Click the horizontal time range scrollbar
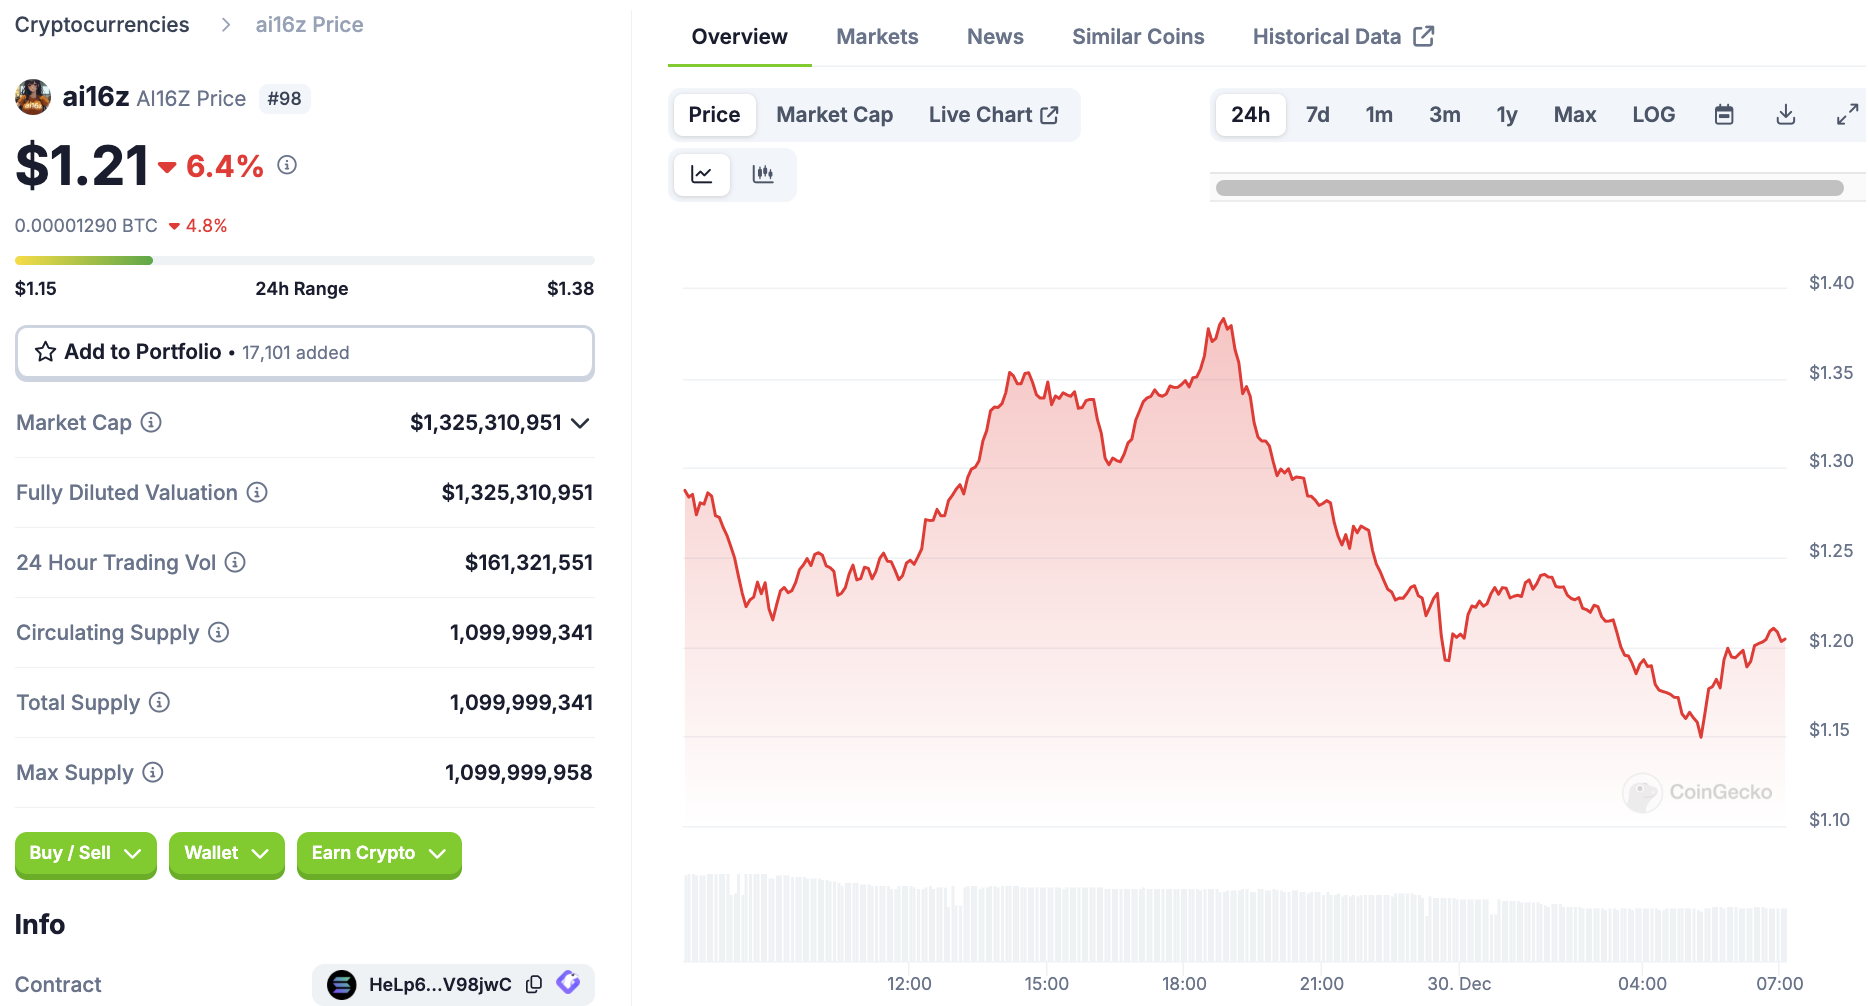This screenshot has height=1006, width=1868. coord(1529,188)
